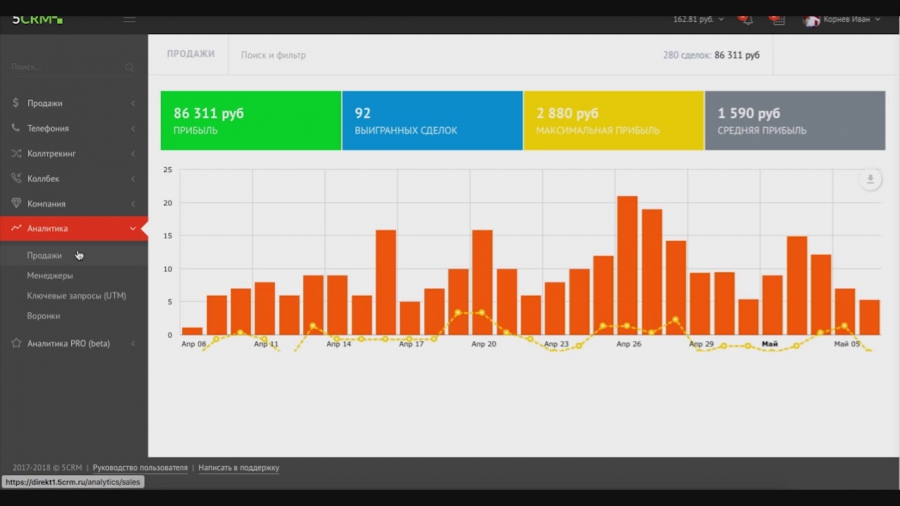
Task: Click the grey Средняя прибыль card
Action: tap(795, 120)
